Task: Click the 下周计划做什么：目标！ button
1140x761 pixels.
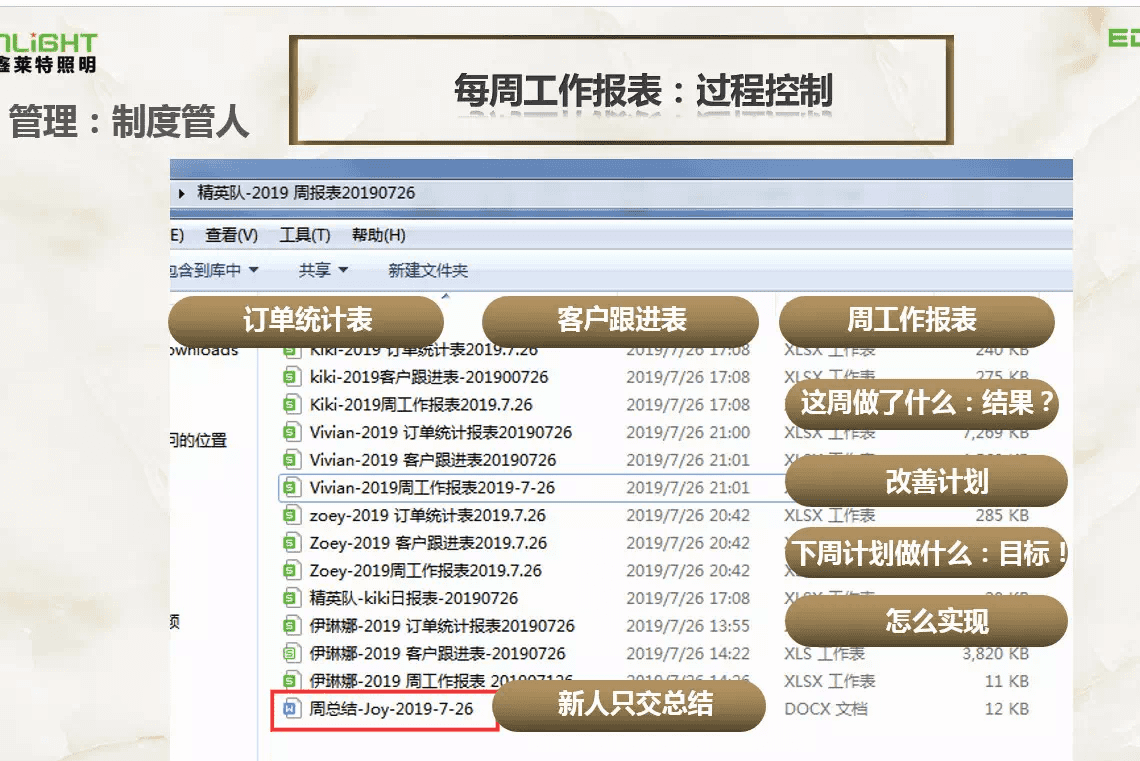Action: pos(926,553)
